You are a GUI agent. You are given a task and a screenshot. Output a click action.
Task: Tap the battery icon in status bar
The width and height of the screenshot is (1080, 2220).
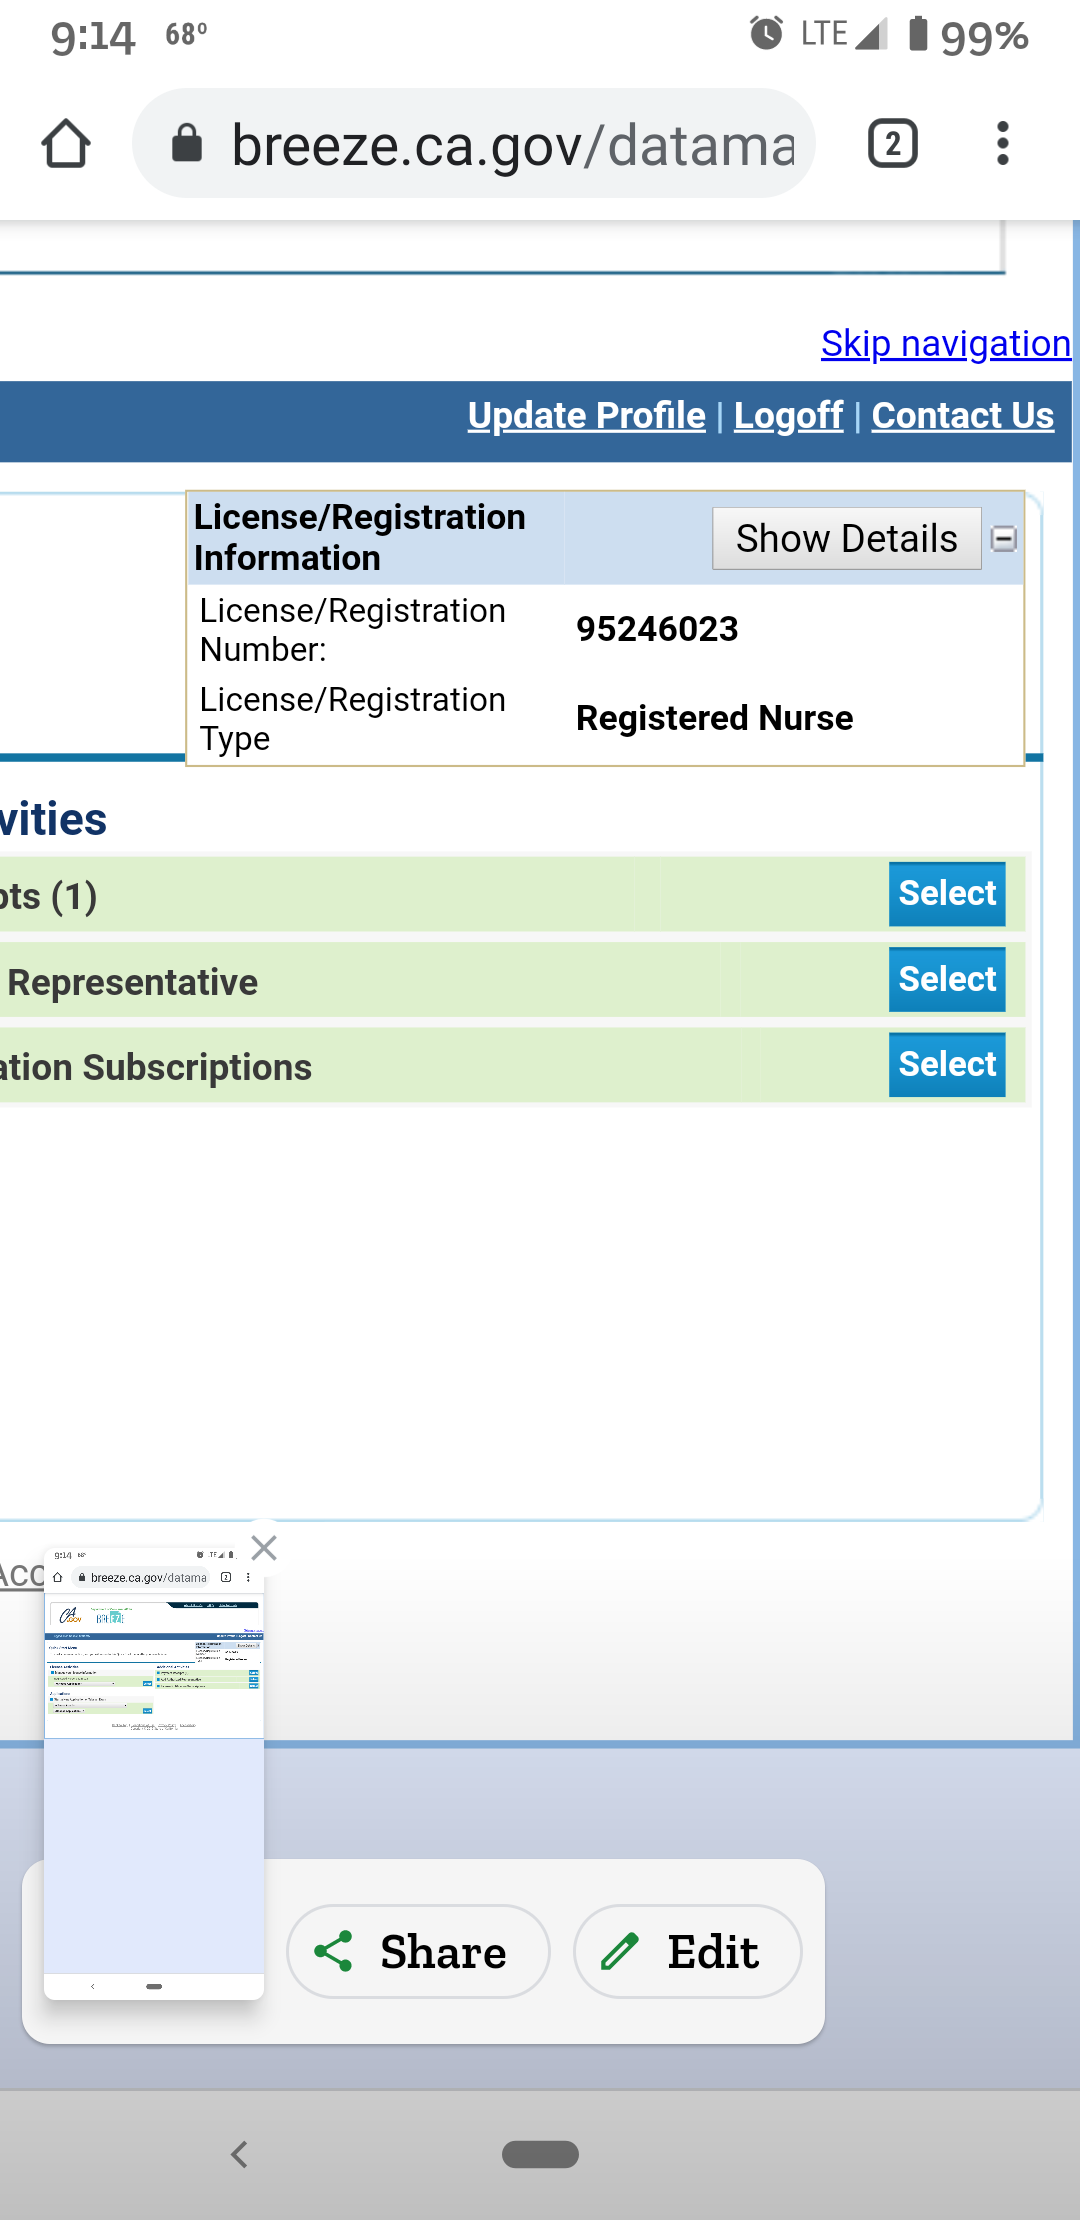point(918,33)
